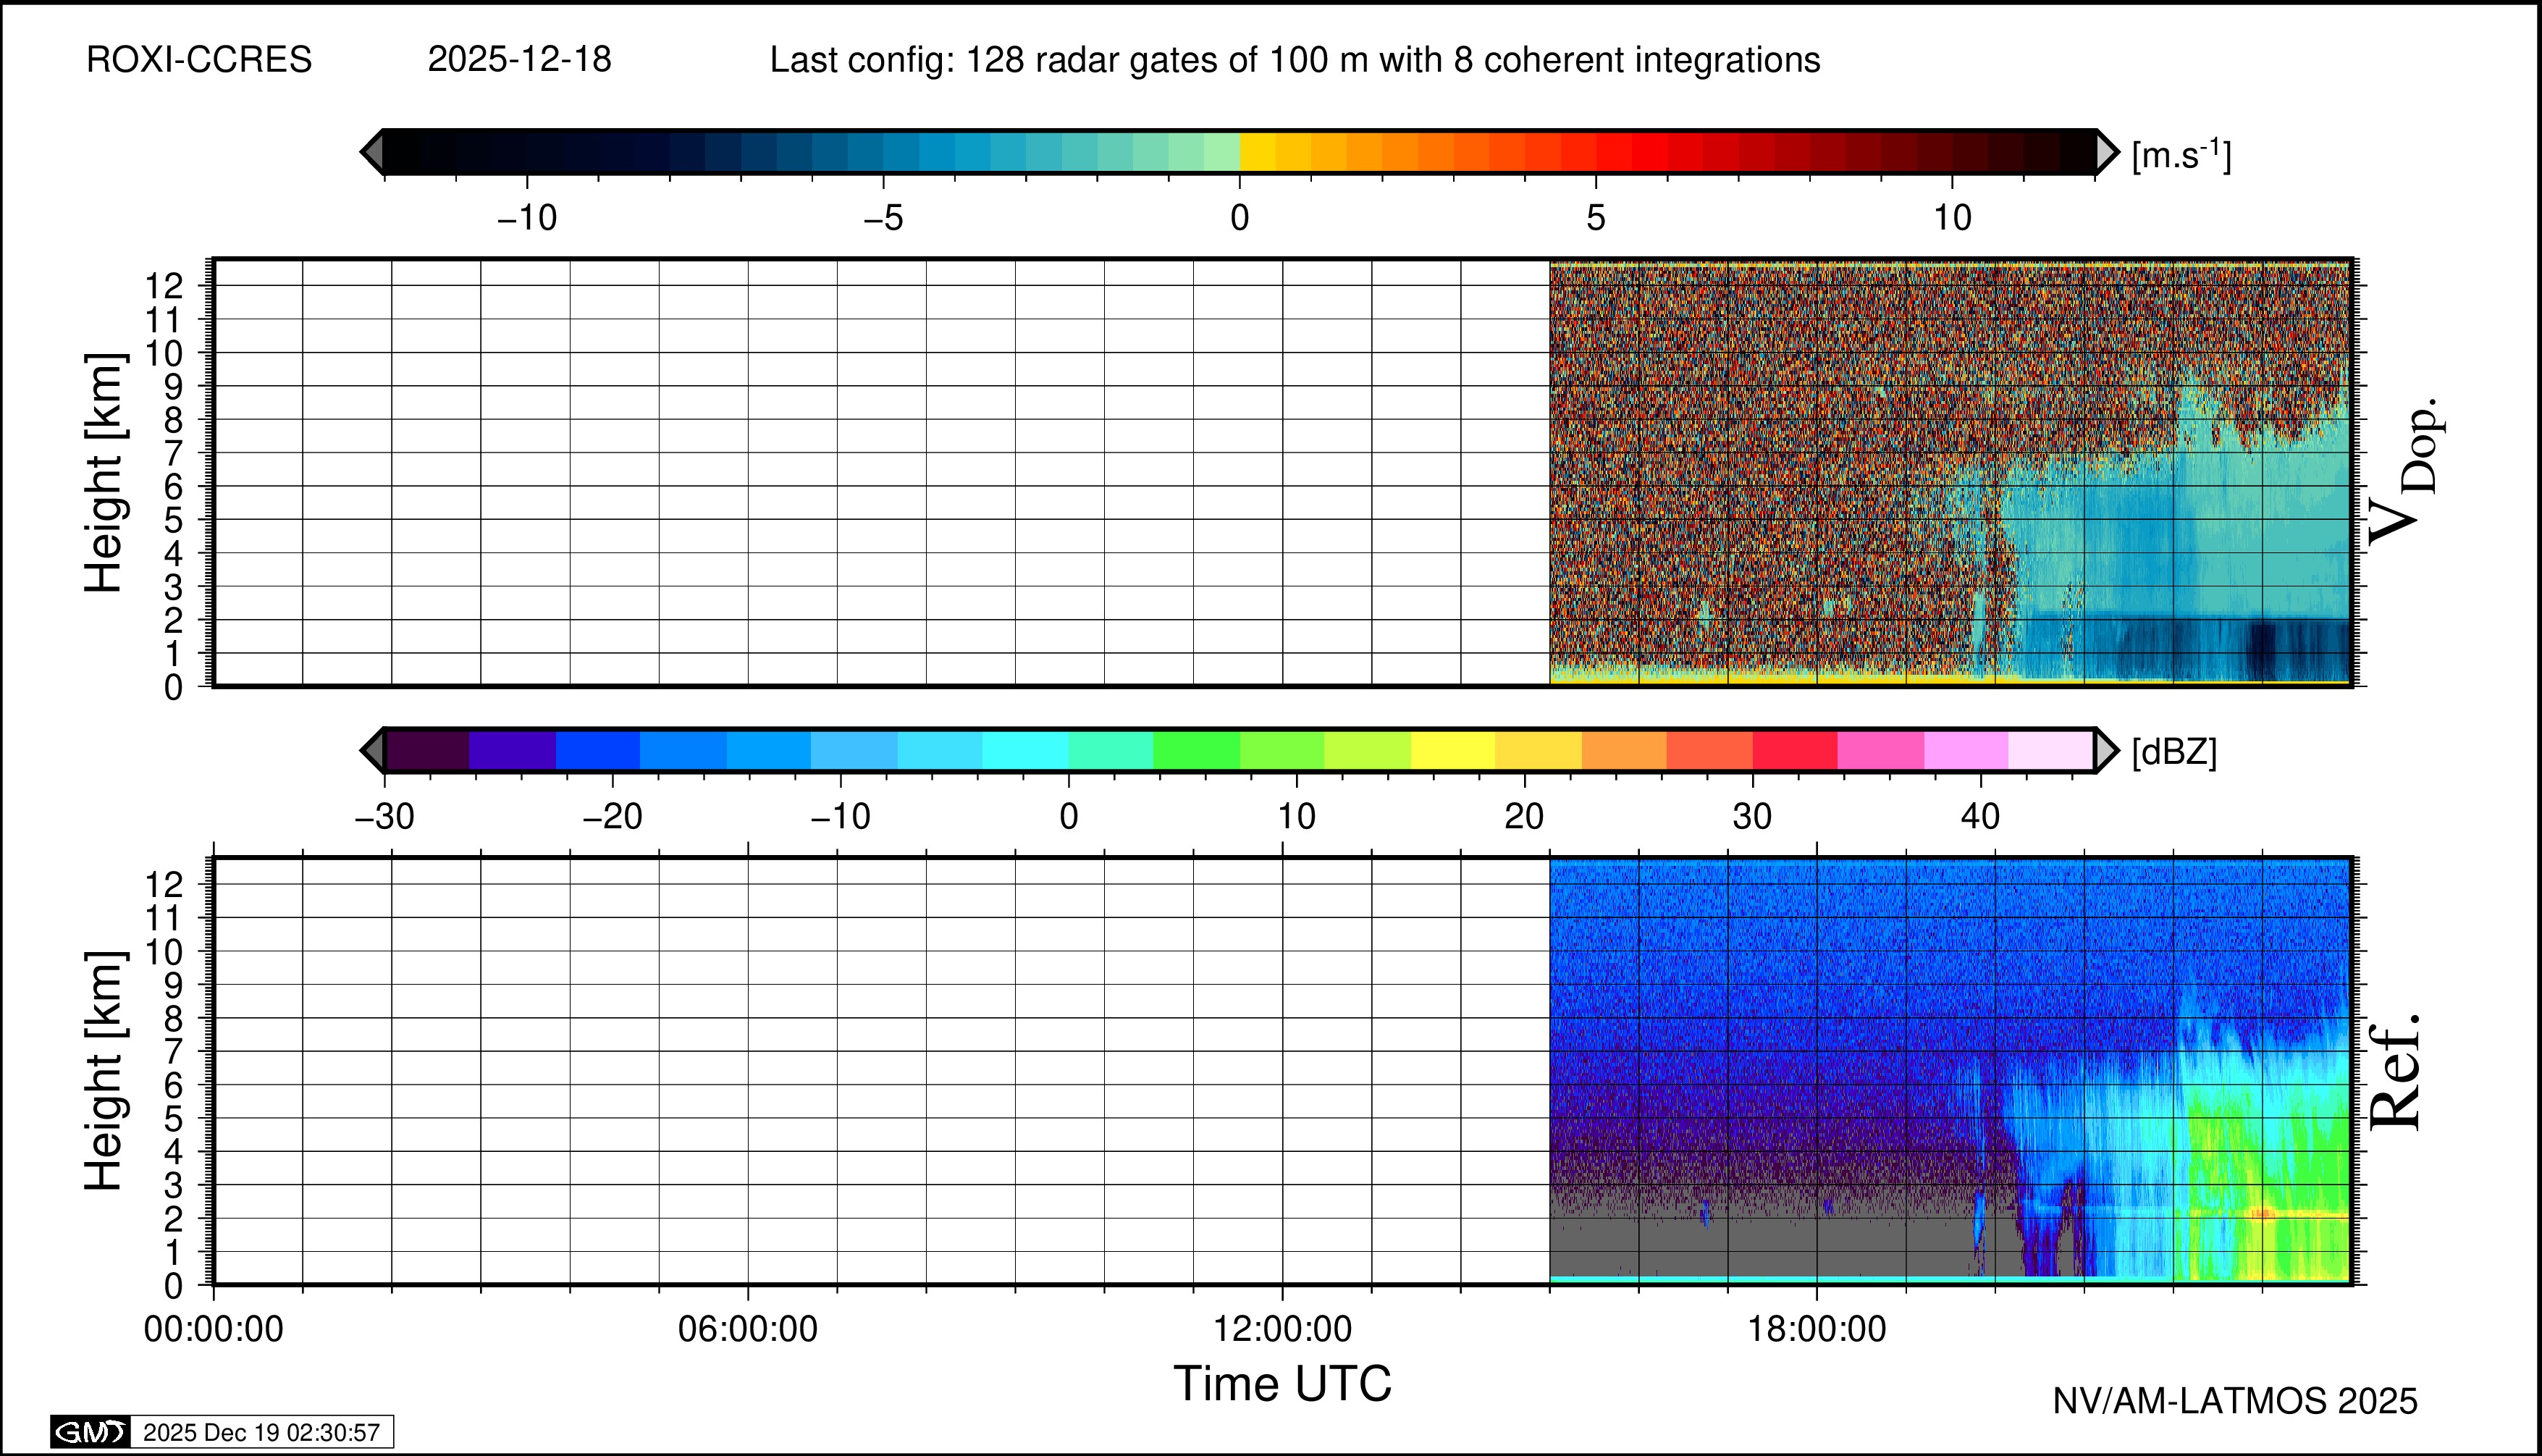Click the ROXI-CCRES title text

tap(199, 60)
